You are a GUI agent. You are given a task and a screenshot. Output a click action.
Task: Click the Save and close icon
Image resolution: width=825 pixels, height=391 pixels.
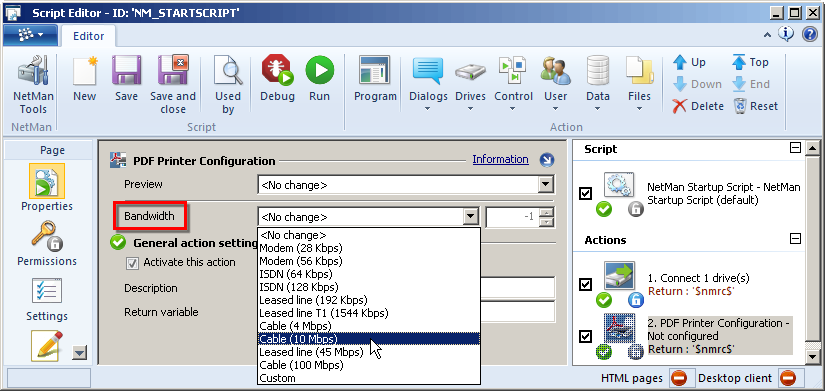[x=173, y=71]
